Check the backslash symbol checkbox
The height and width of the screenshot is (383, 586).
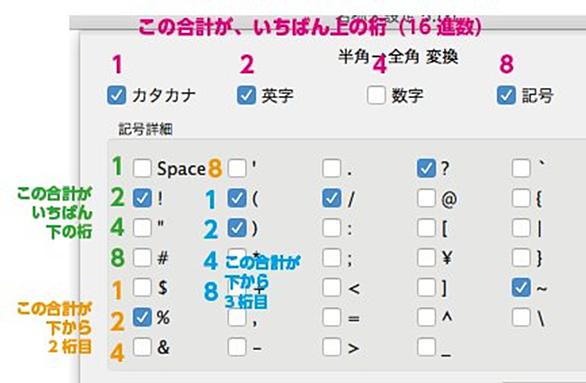pyautogui.click(x=521, y=318)
